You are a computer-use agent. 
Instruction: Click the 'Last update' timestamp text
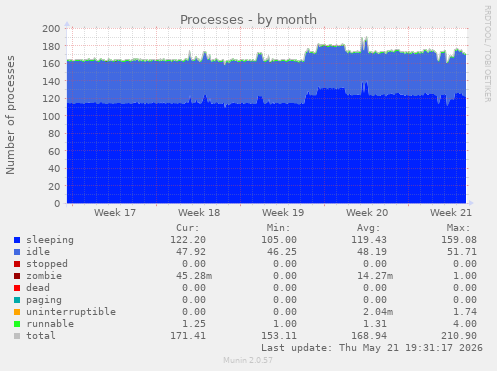(372, 348)
